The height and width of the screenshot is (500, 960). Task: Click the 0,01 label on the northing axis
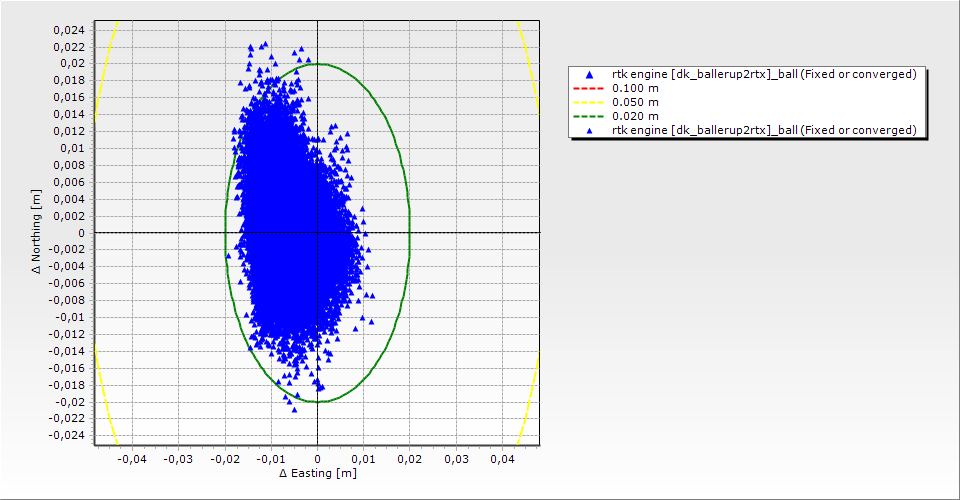[72, 148]
